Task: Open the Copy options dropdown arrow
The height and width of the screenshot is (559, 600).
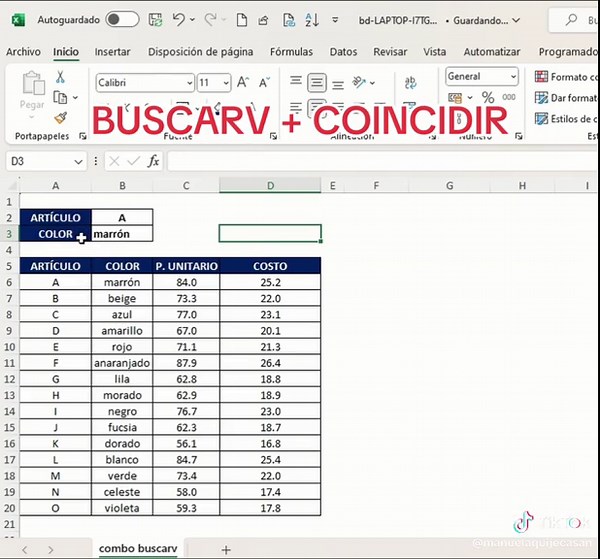Action: (x=75, y=98)
